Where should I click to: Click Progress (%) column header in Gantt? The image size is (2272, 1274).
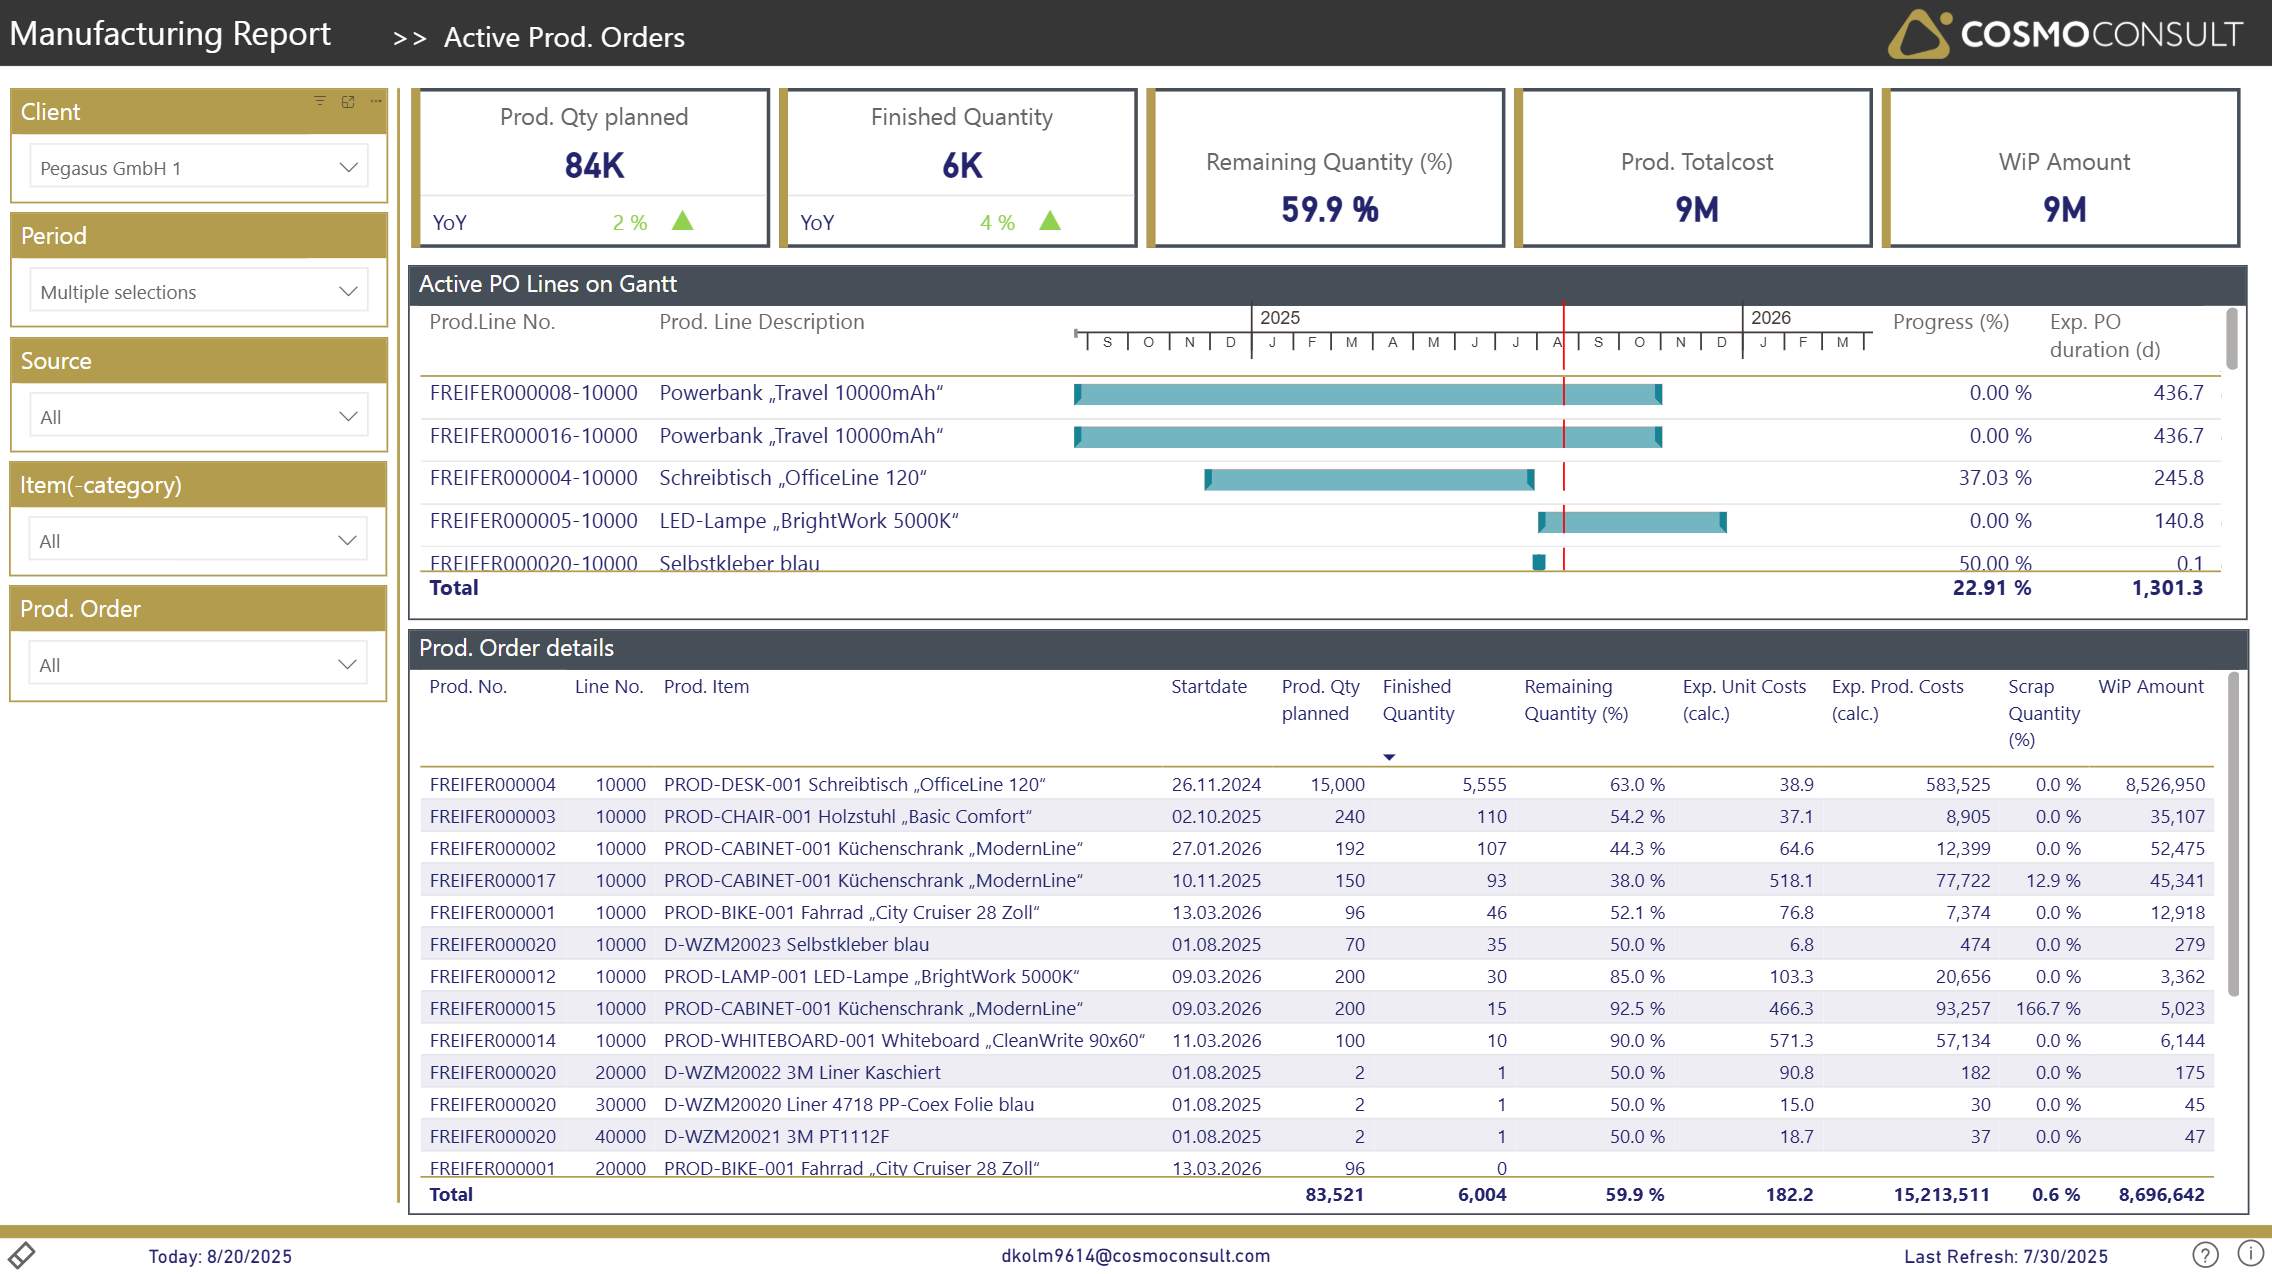coord(1950,322)
